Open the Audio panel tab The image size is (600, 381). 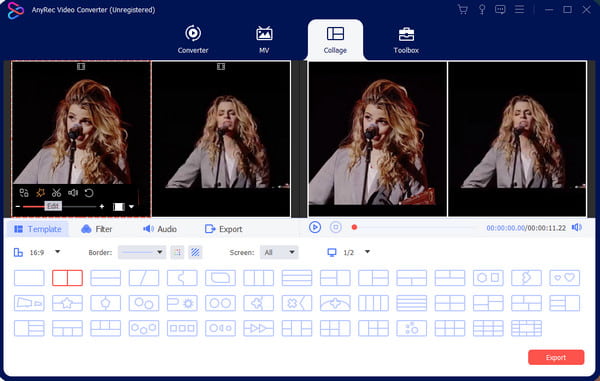coord(160,229)
